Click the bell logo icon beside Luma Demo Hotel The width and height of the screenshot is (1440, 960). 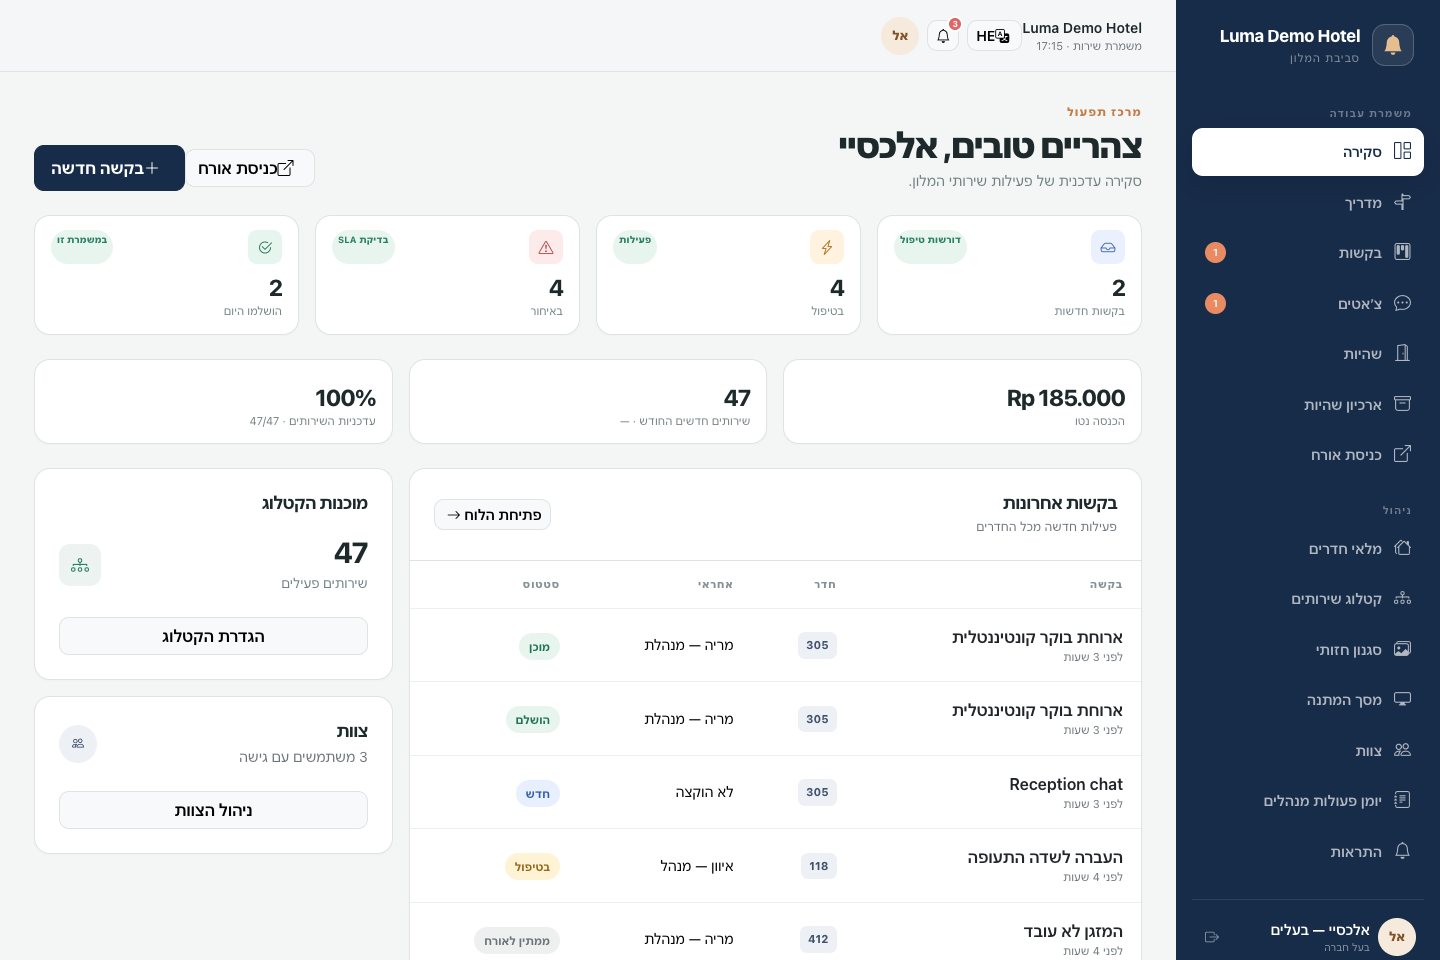(x=1392, y=45)
